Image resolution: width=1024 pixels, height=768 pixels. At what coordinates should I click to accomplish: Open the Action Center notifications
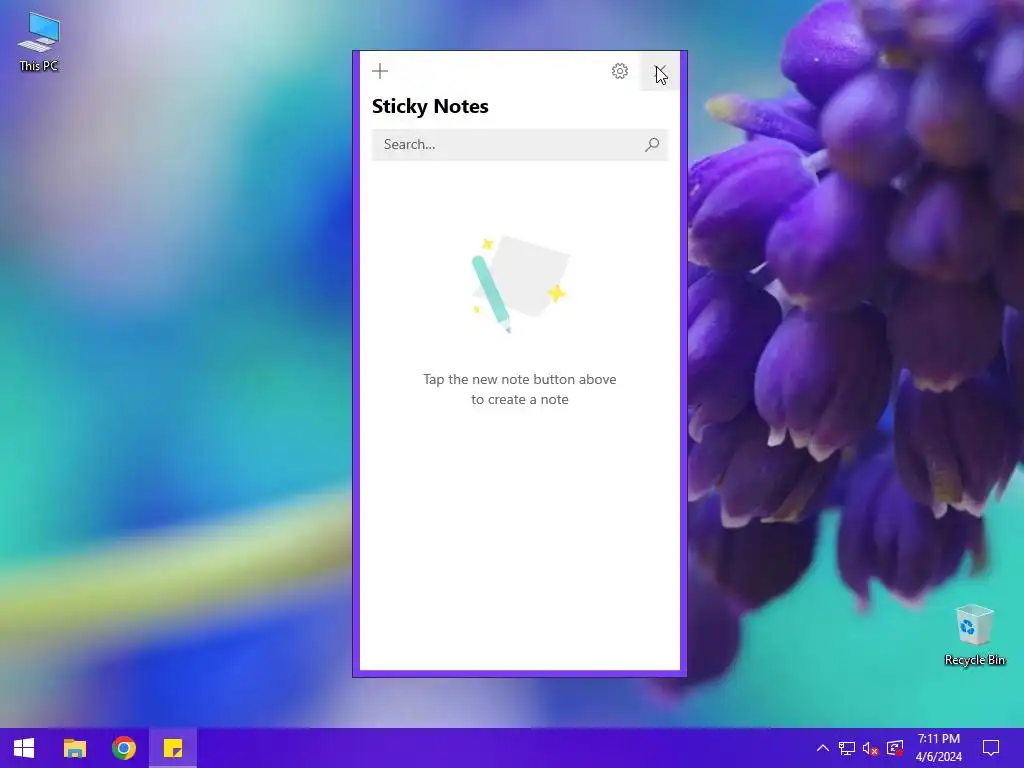pyautogui.click(x=991, y=748)
